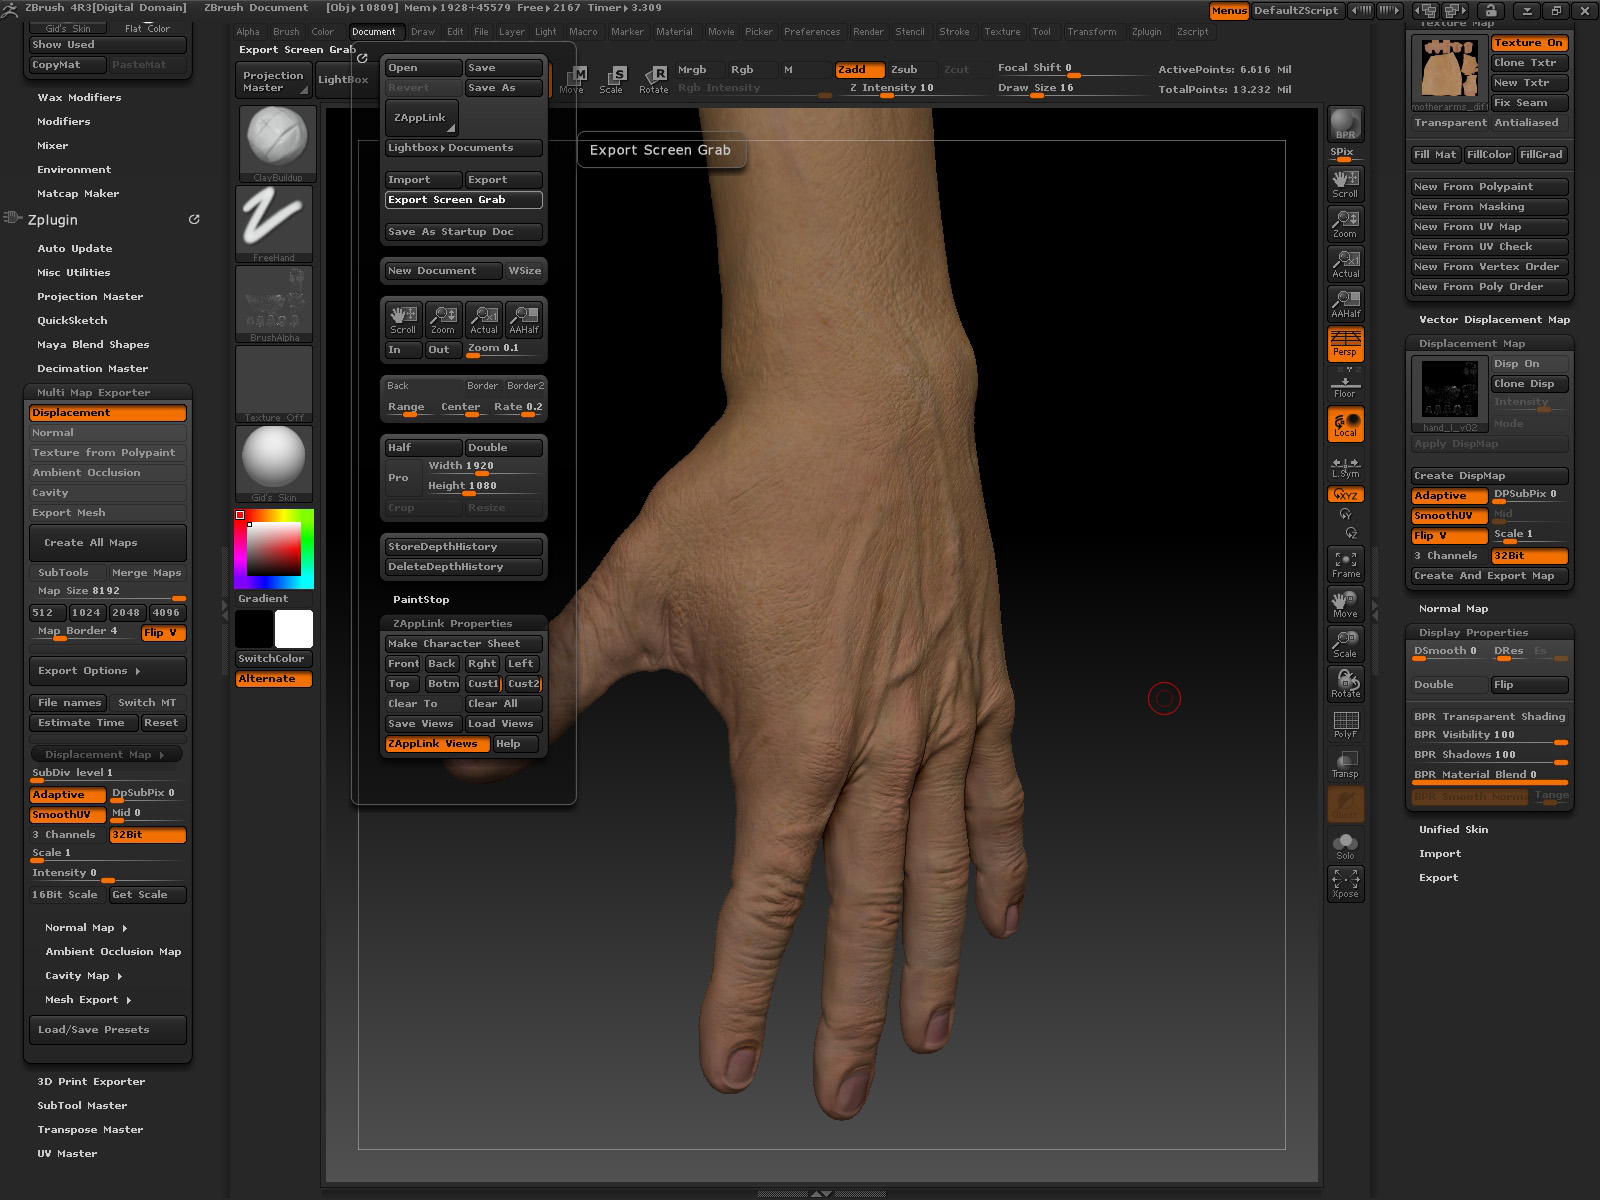Open the BrushAlpha alpha selector
The width and height of the screenshot is (1600, 1200).
click(275, 304)
